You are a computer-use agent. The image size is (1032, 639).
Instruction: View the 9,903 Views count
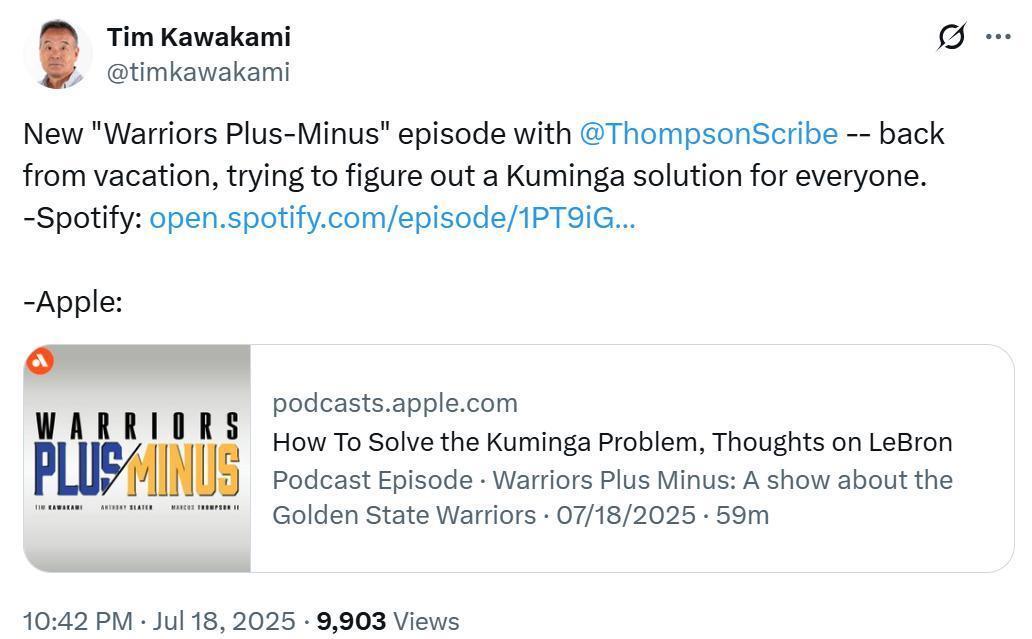(x=388, y=621)
